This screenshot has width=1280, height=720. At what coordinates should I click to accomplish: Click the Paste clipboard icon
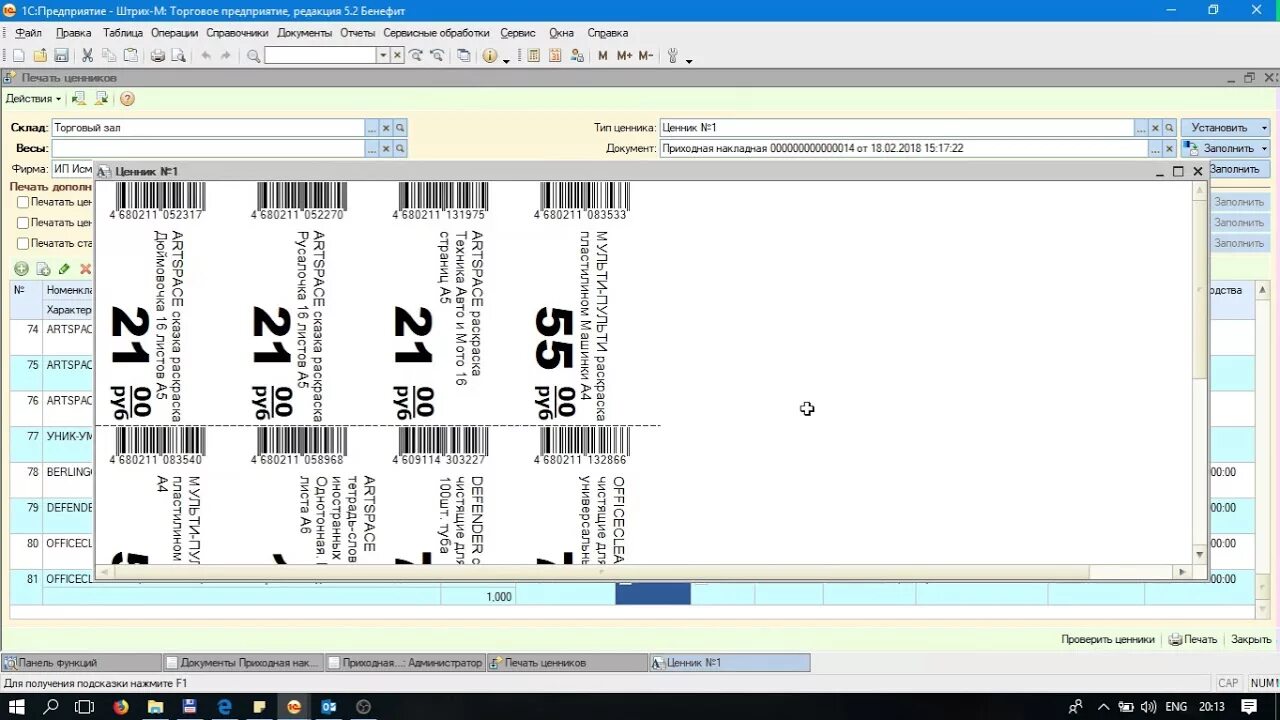point(129,56)
